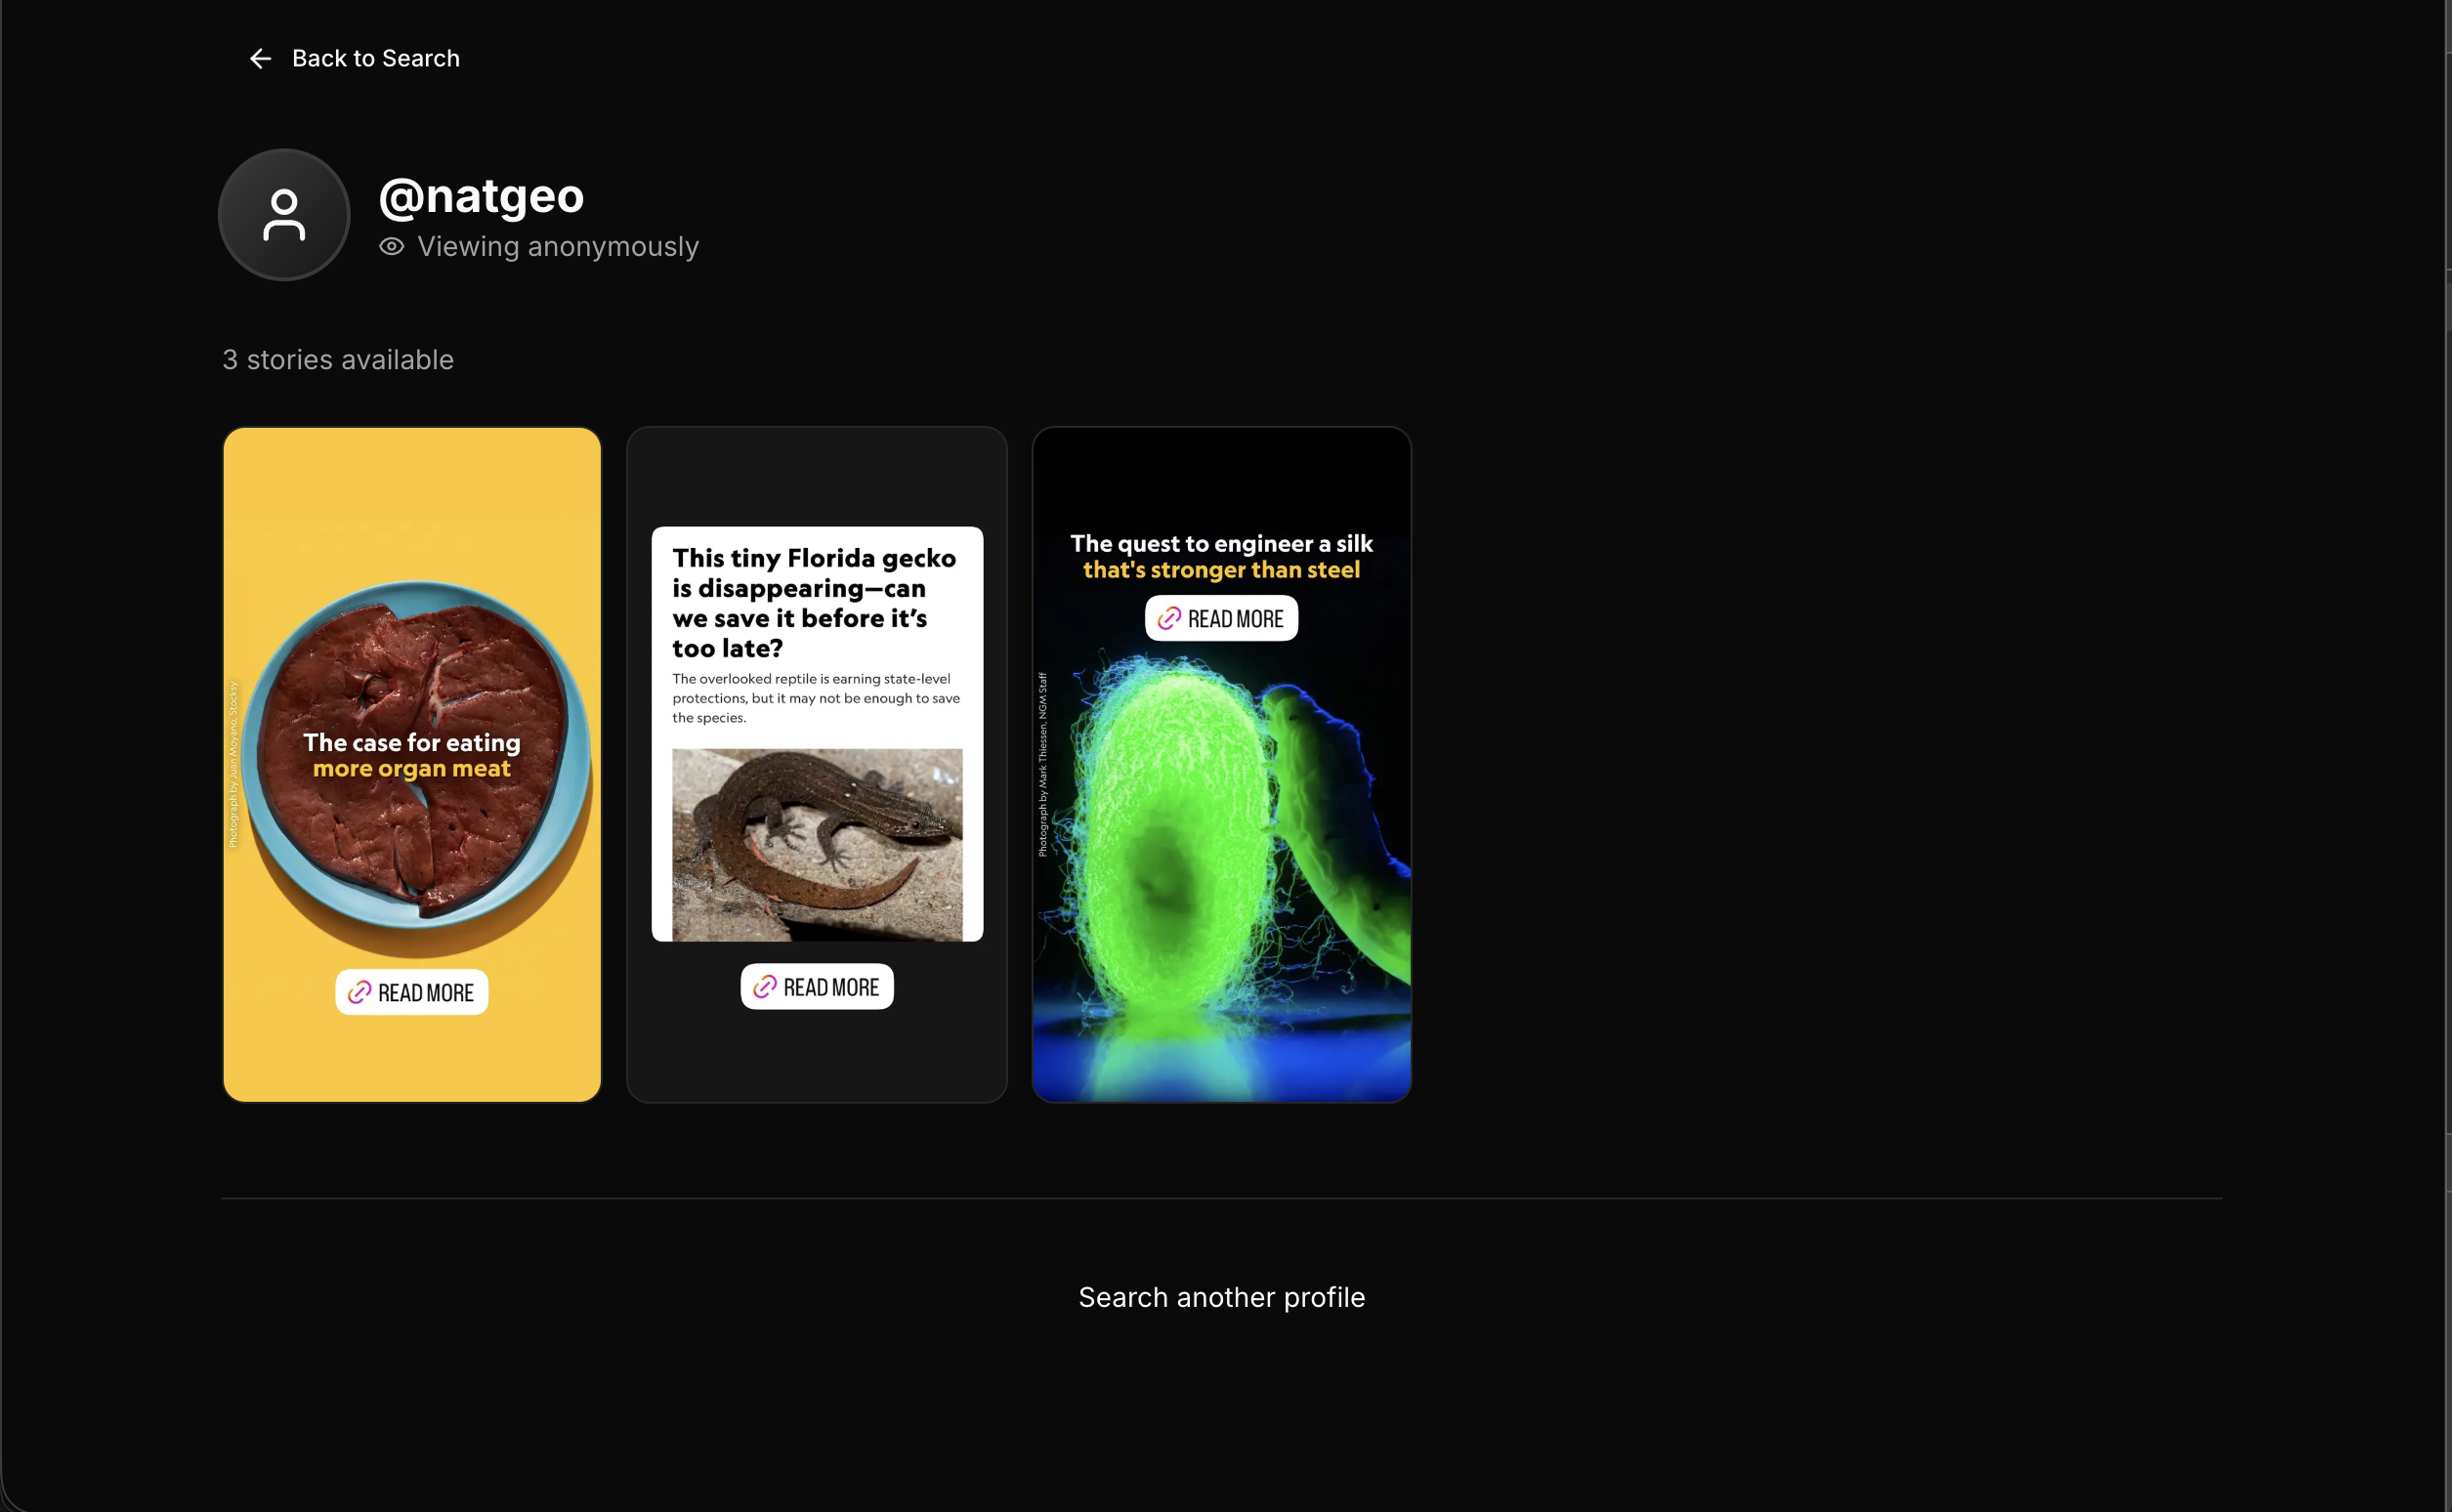Screen dimensions: 2452x1512
Task: Click READ MORE under the gecko story
Action: pos(817,987)
